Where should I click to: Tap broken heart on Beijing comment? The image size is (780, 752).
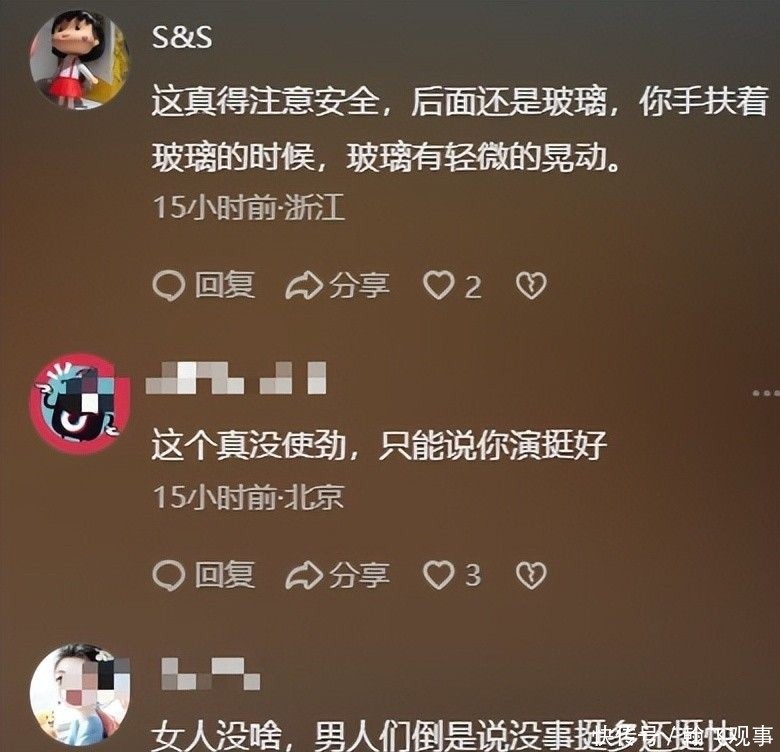click(531, 575)
